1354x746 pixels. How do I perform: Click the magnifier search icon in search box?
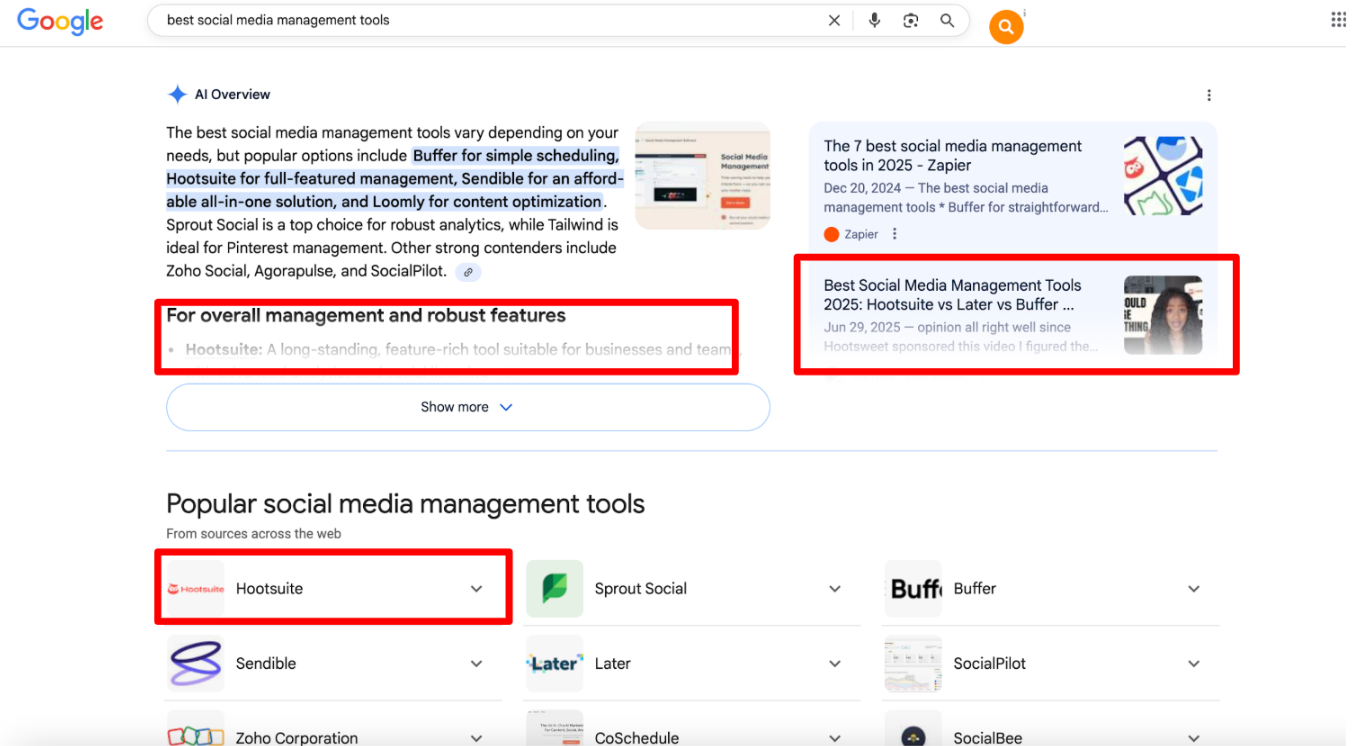pos(947,20)
